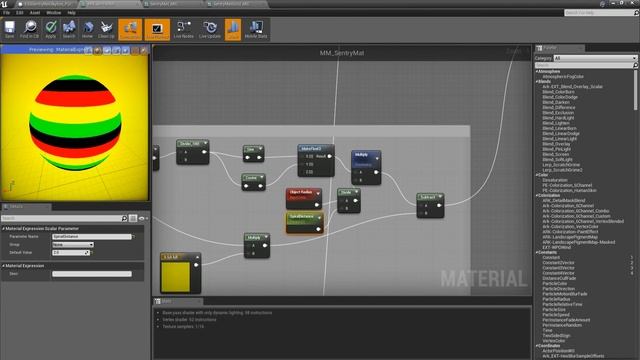Click Find in CB magnifier icon
This screenshot has height=360, width=640.
[x=29, y=29]
